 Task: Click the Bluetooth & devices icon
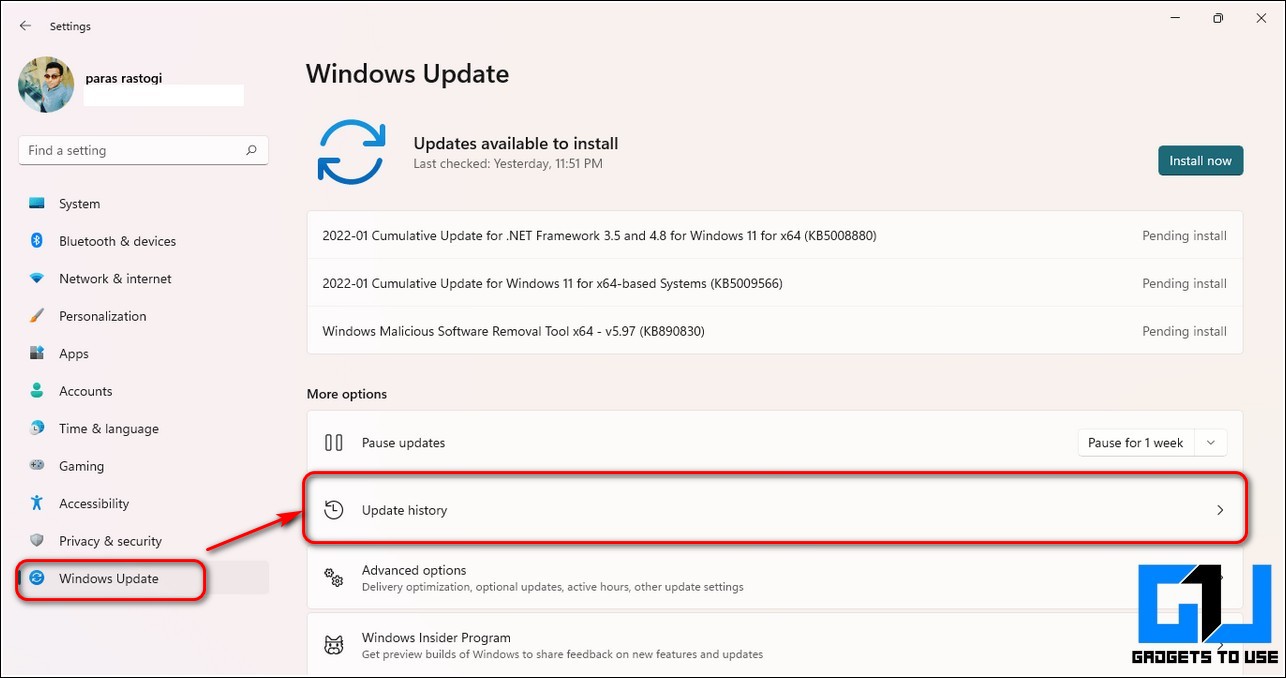[x=37, y=241]
